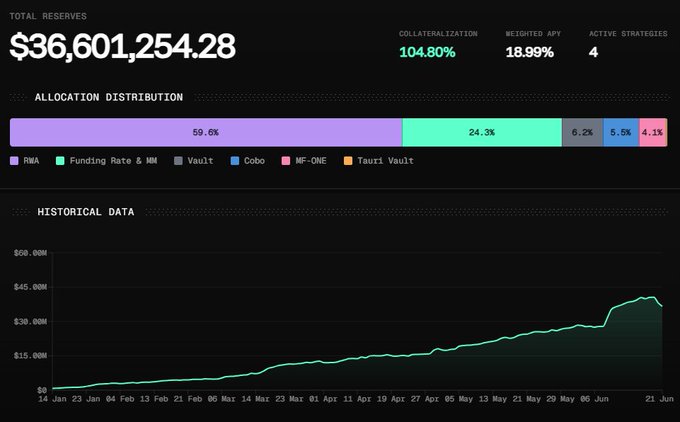Viewport: 680px width, 422px height.
Task: Click the Funding Rate & MM legend swatch
Action: point(60,161)
